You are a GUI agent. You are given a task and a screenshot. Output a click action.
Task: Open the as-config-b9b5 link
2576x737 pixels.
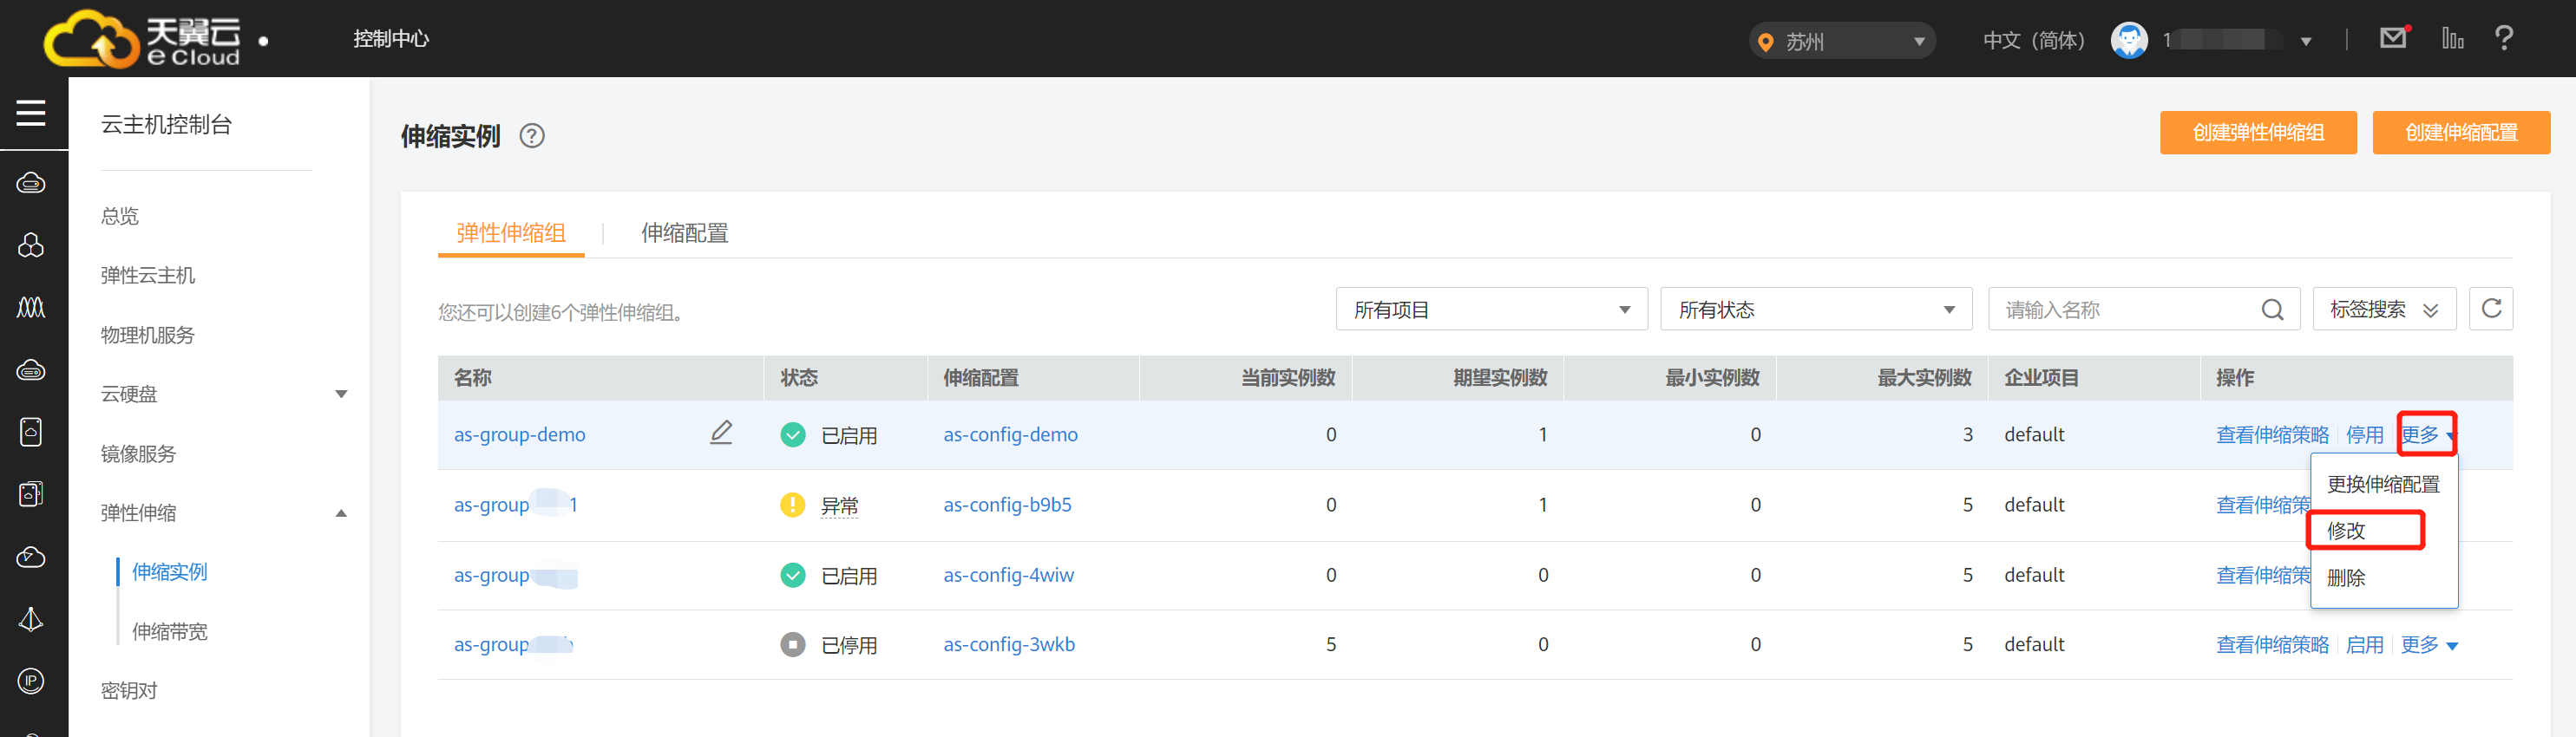1007,504
